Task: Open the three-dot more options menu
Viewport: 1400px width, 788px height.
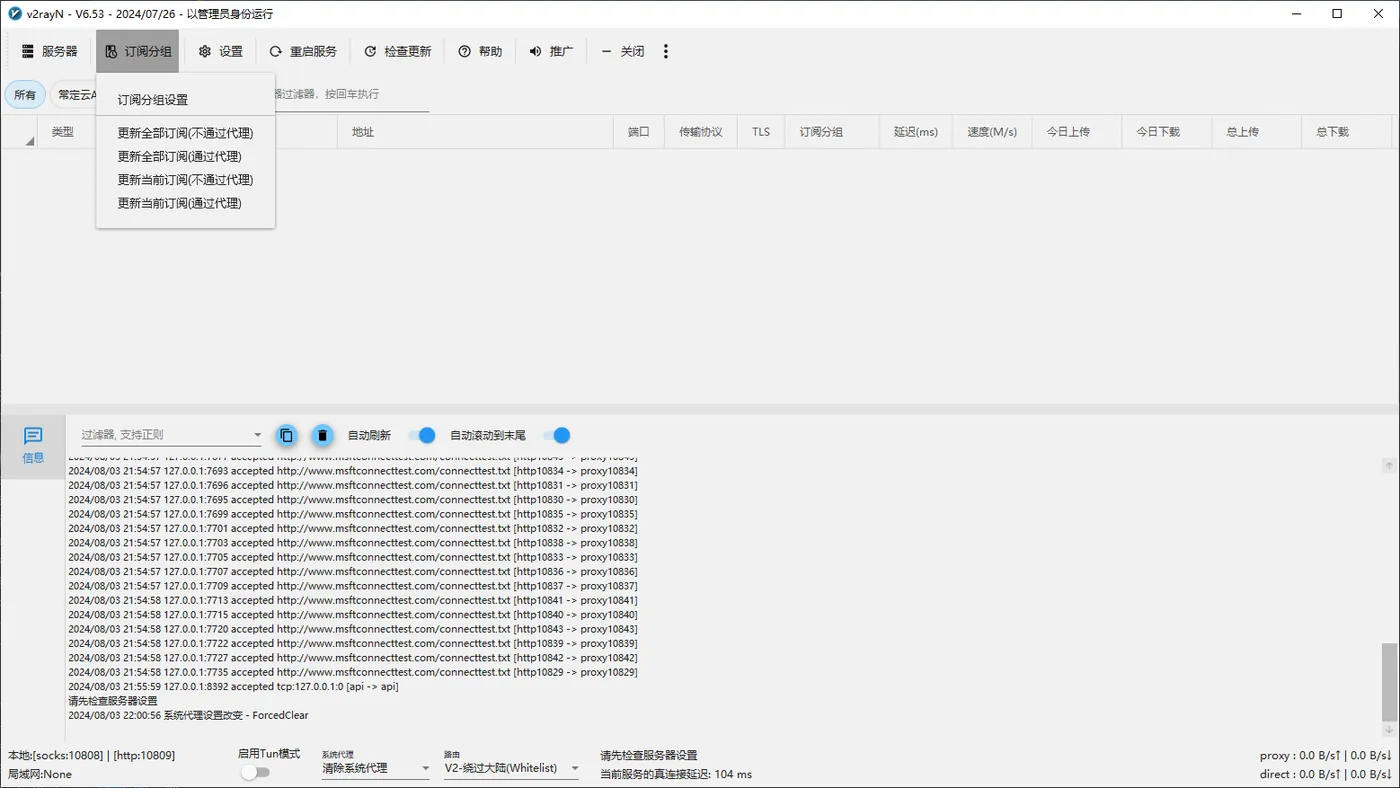Action: (x=666, y=51)
